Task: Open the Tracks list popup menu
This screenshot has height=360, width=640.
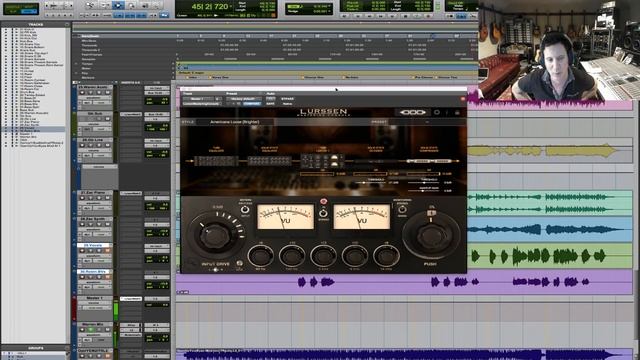Action: pos(67,24)
